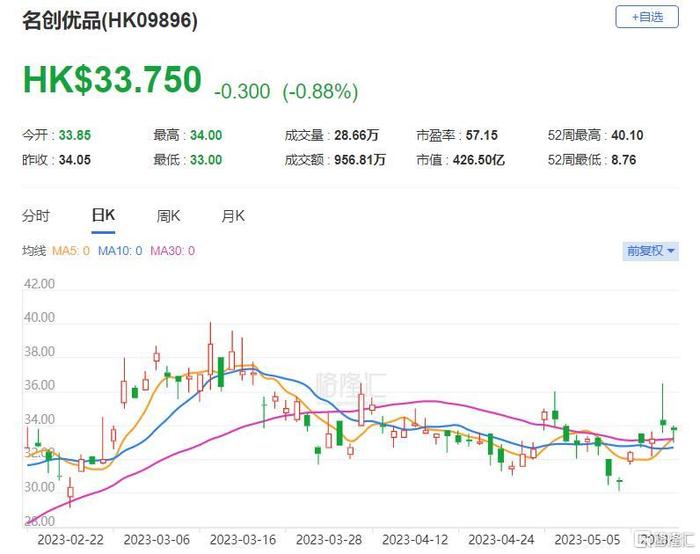
Task: Open the 周K weekly chart tab
Action: tap(168, 216)
